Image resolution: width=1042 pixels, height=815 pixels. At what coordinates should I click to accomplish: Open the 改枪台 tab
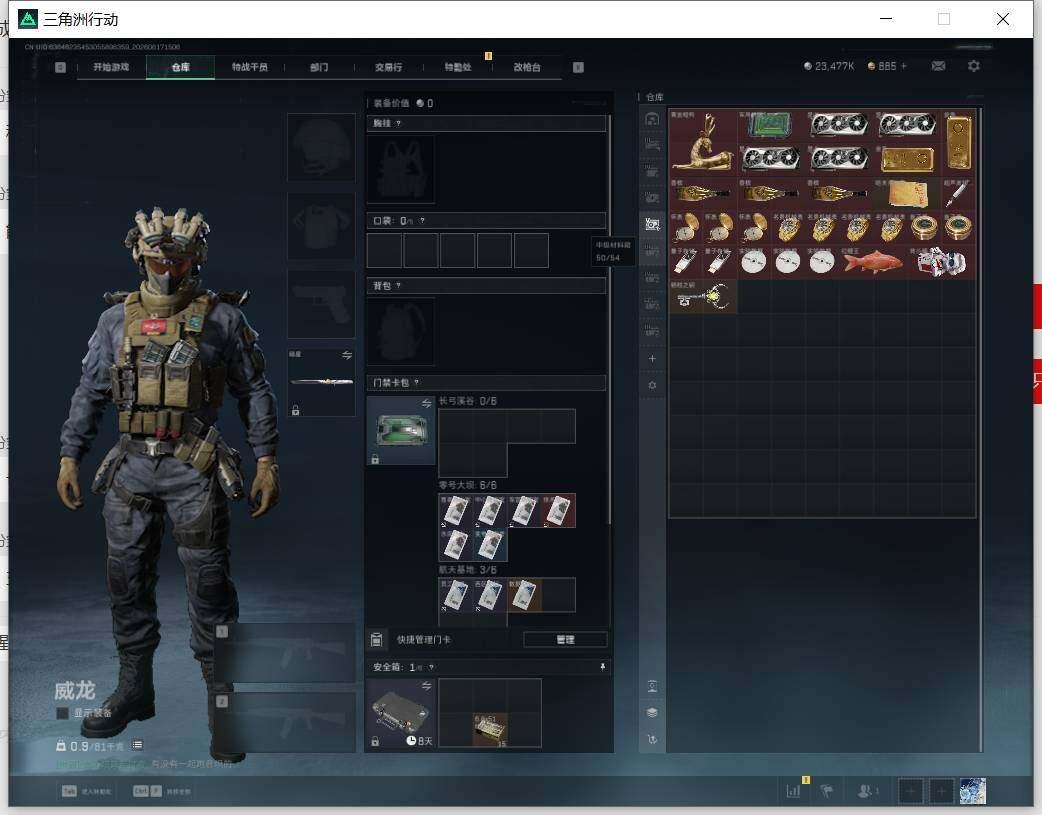527,67
